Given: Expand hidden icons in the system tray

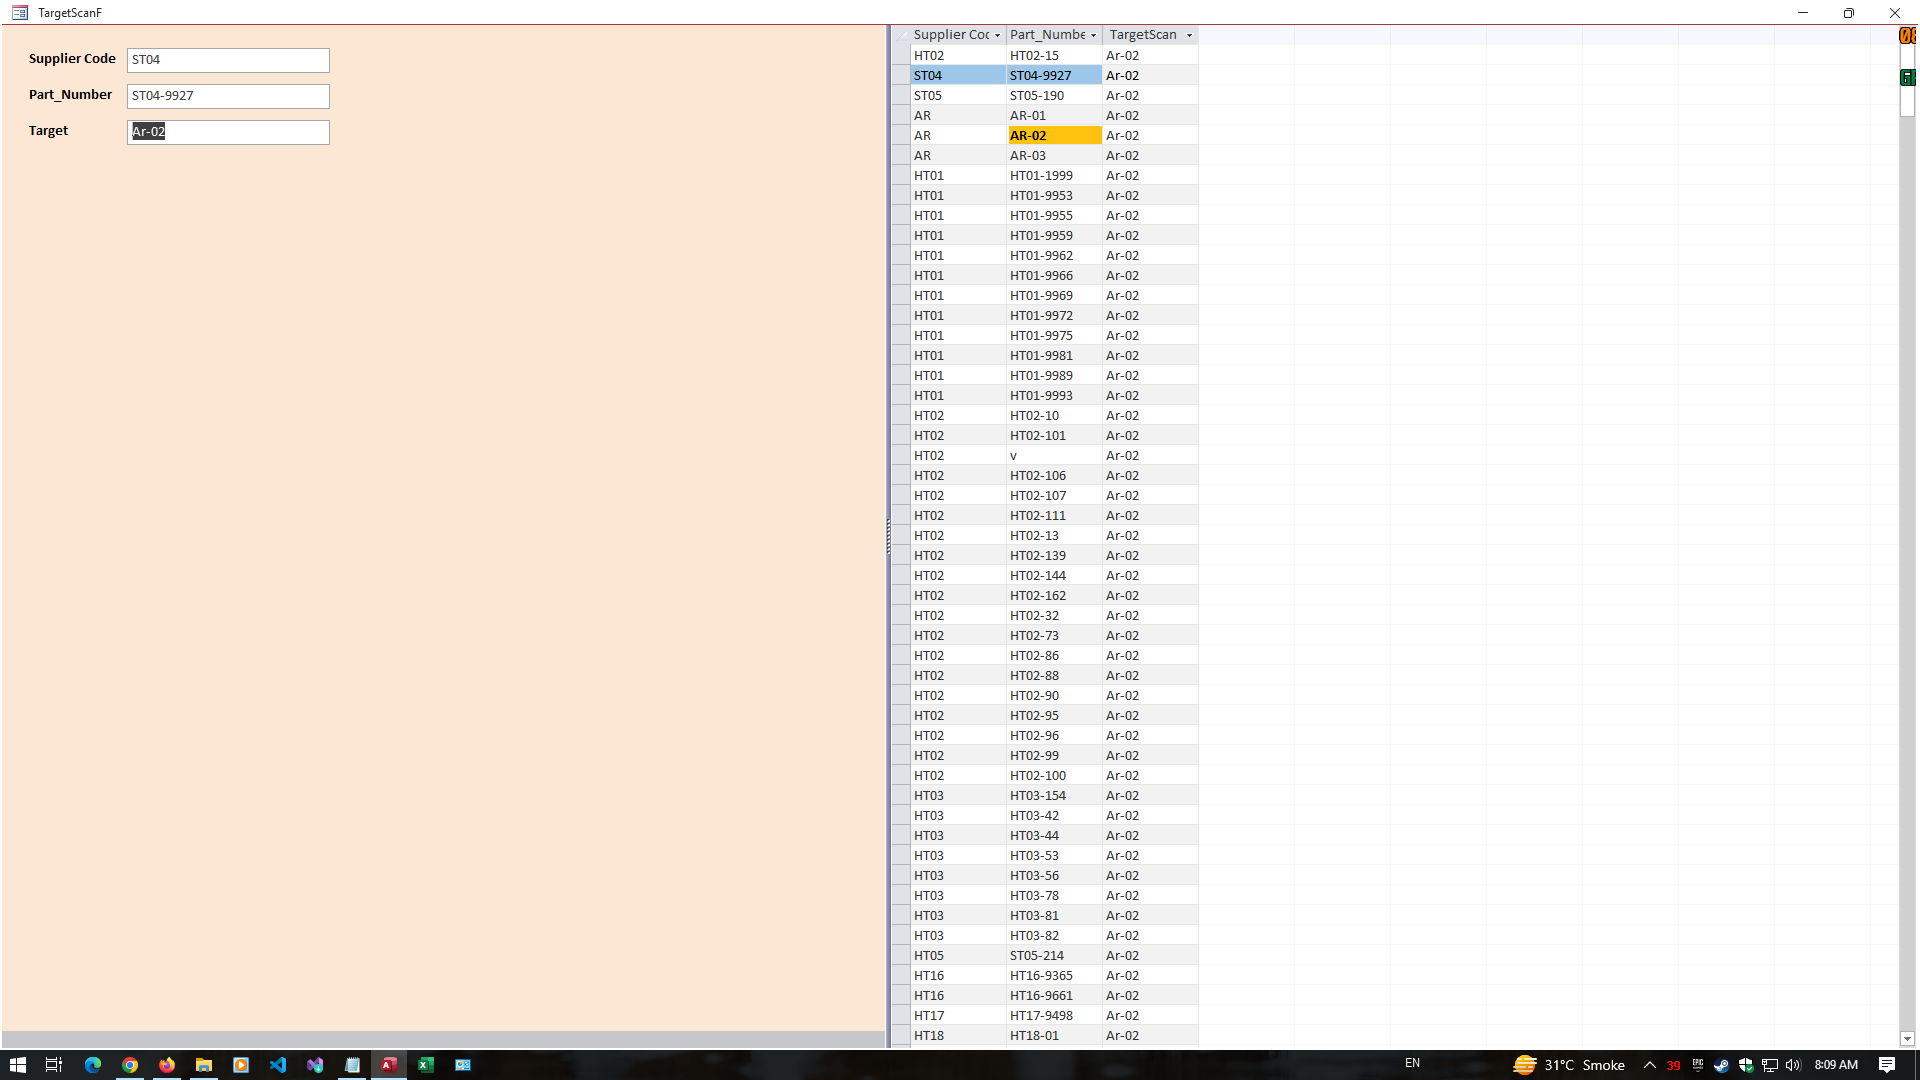Looking at the screenshot, I should (x=1650, y=1065).
